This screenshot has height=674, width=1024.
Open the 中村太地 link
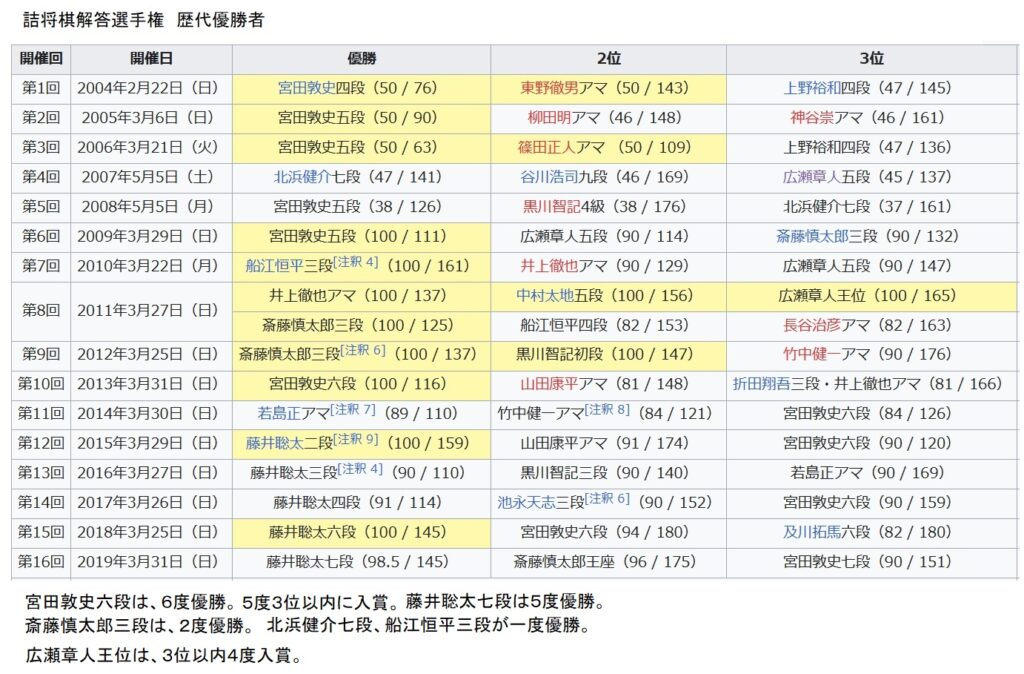pyautogui.click(x=545, y=295)
